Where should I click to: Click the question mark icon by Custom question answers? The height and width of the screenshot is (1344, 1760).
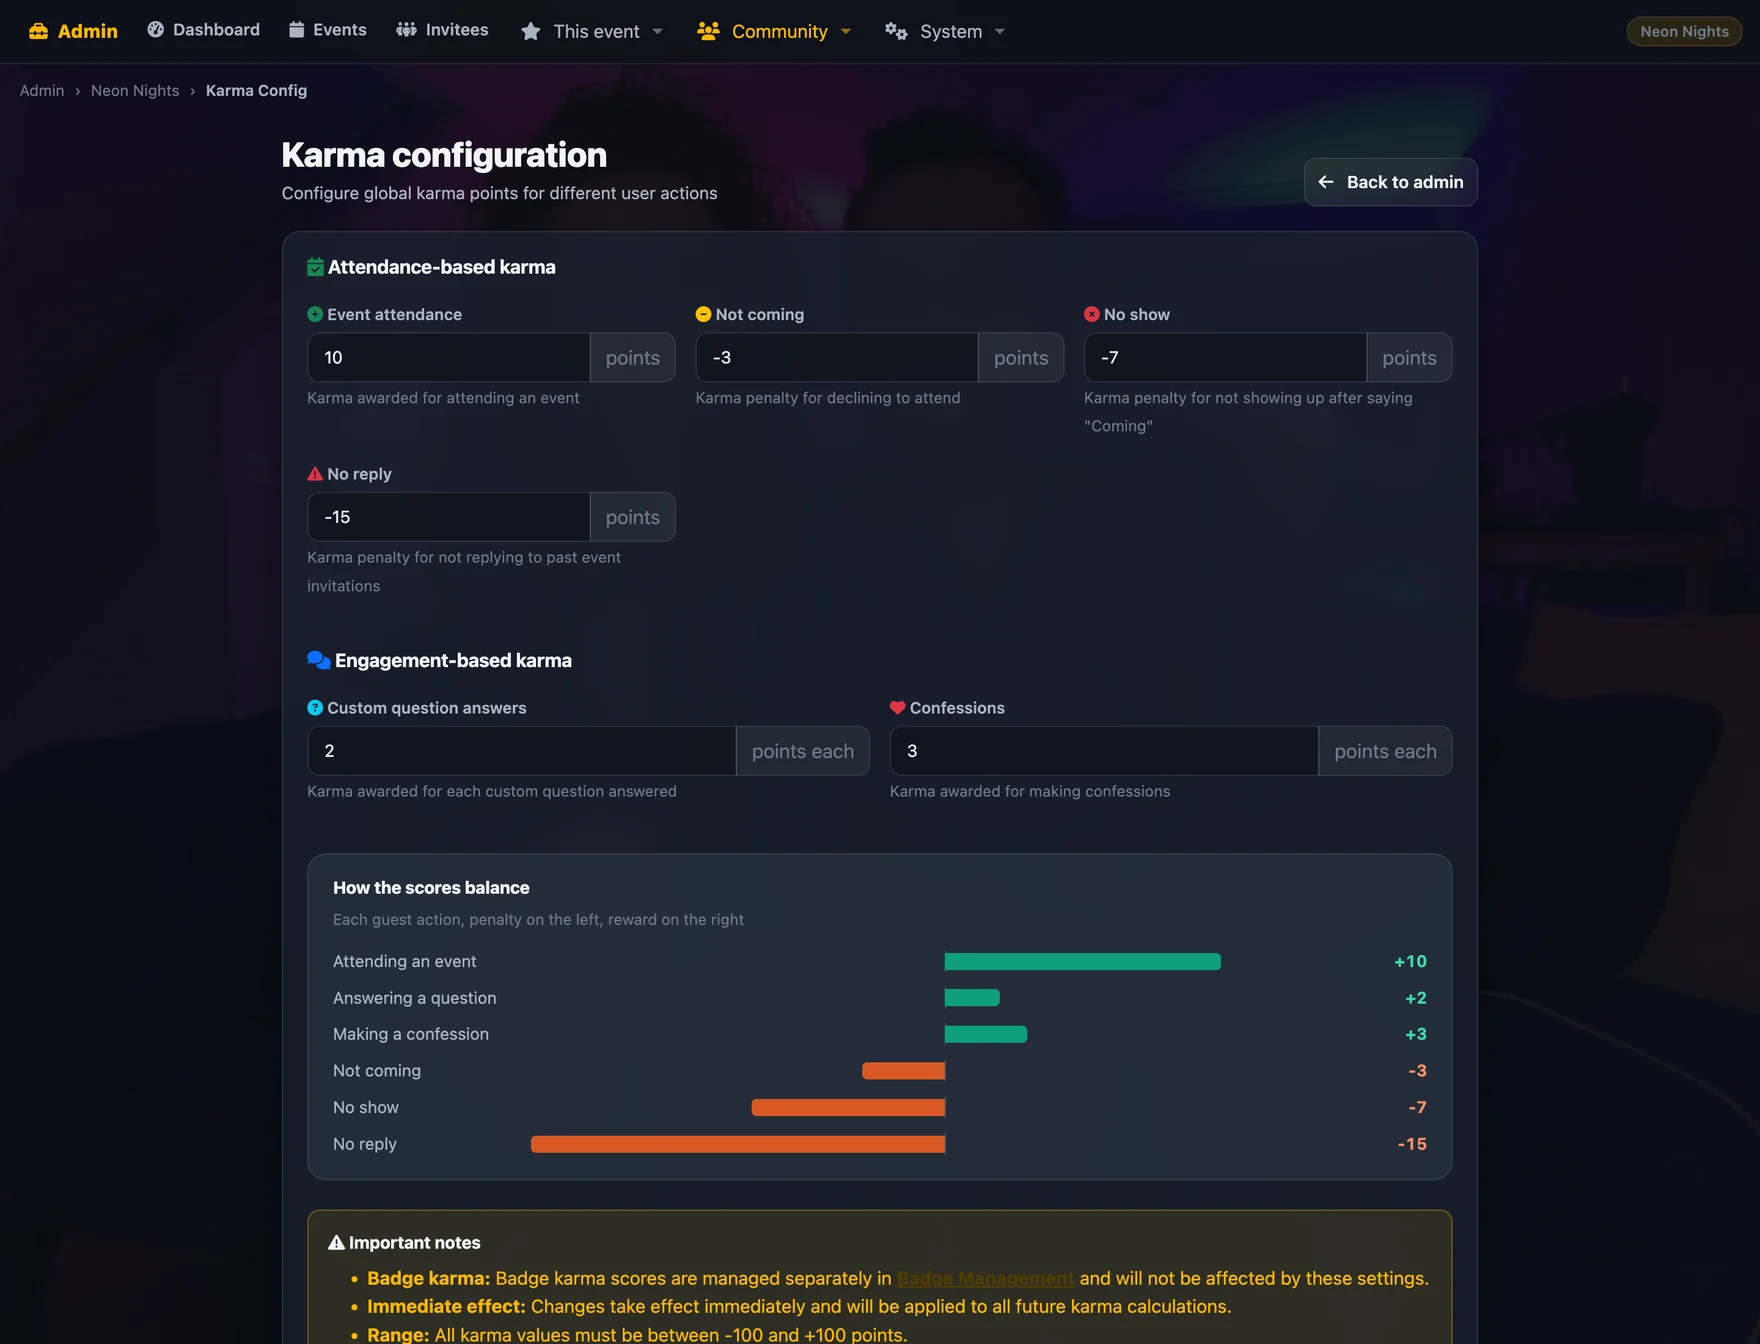315,708
